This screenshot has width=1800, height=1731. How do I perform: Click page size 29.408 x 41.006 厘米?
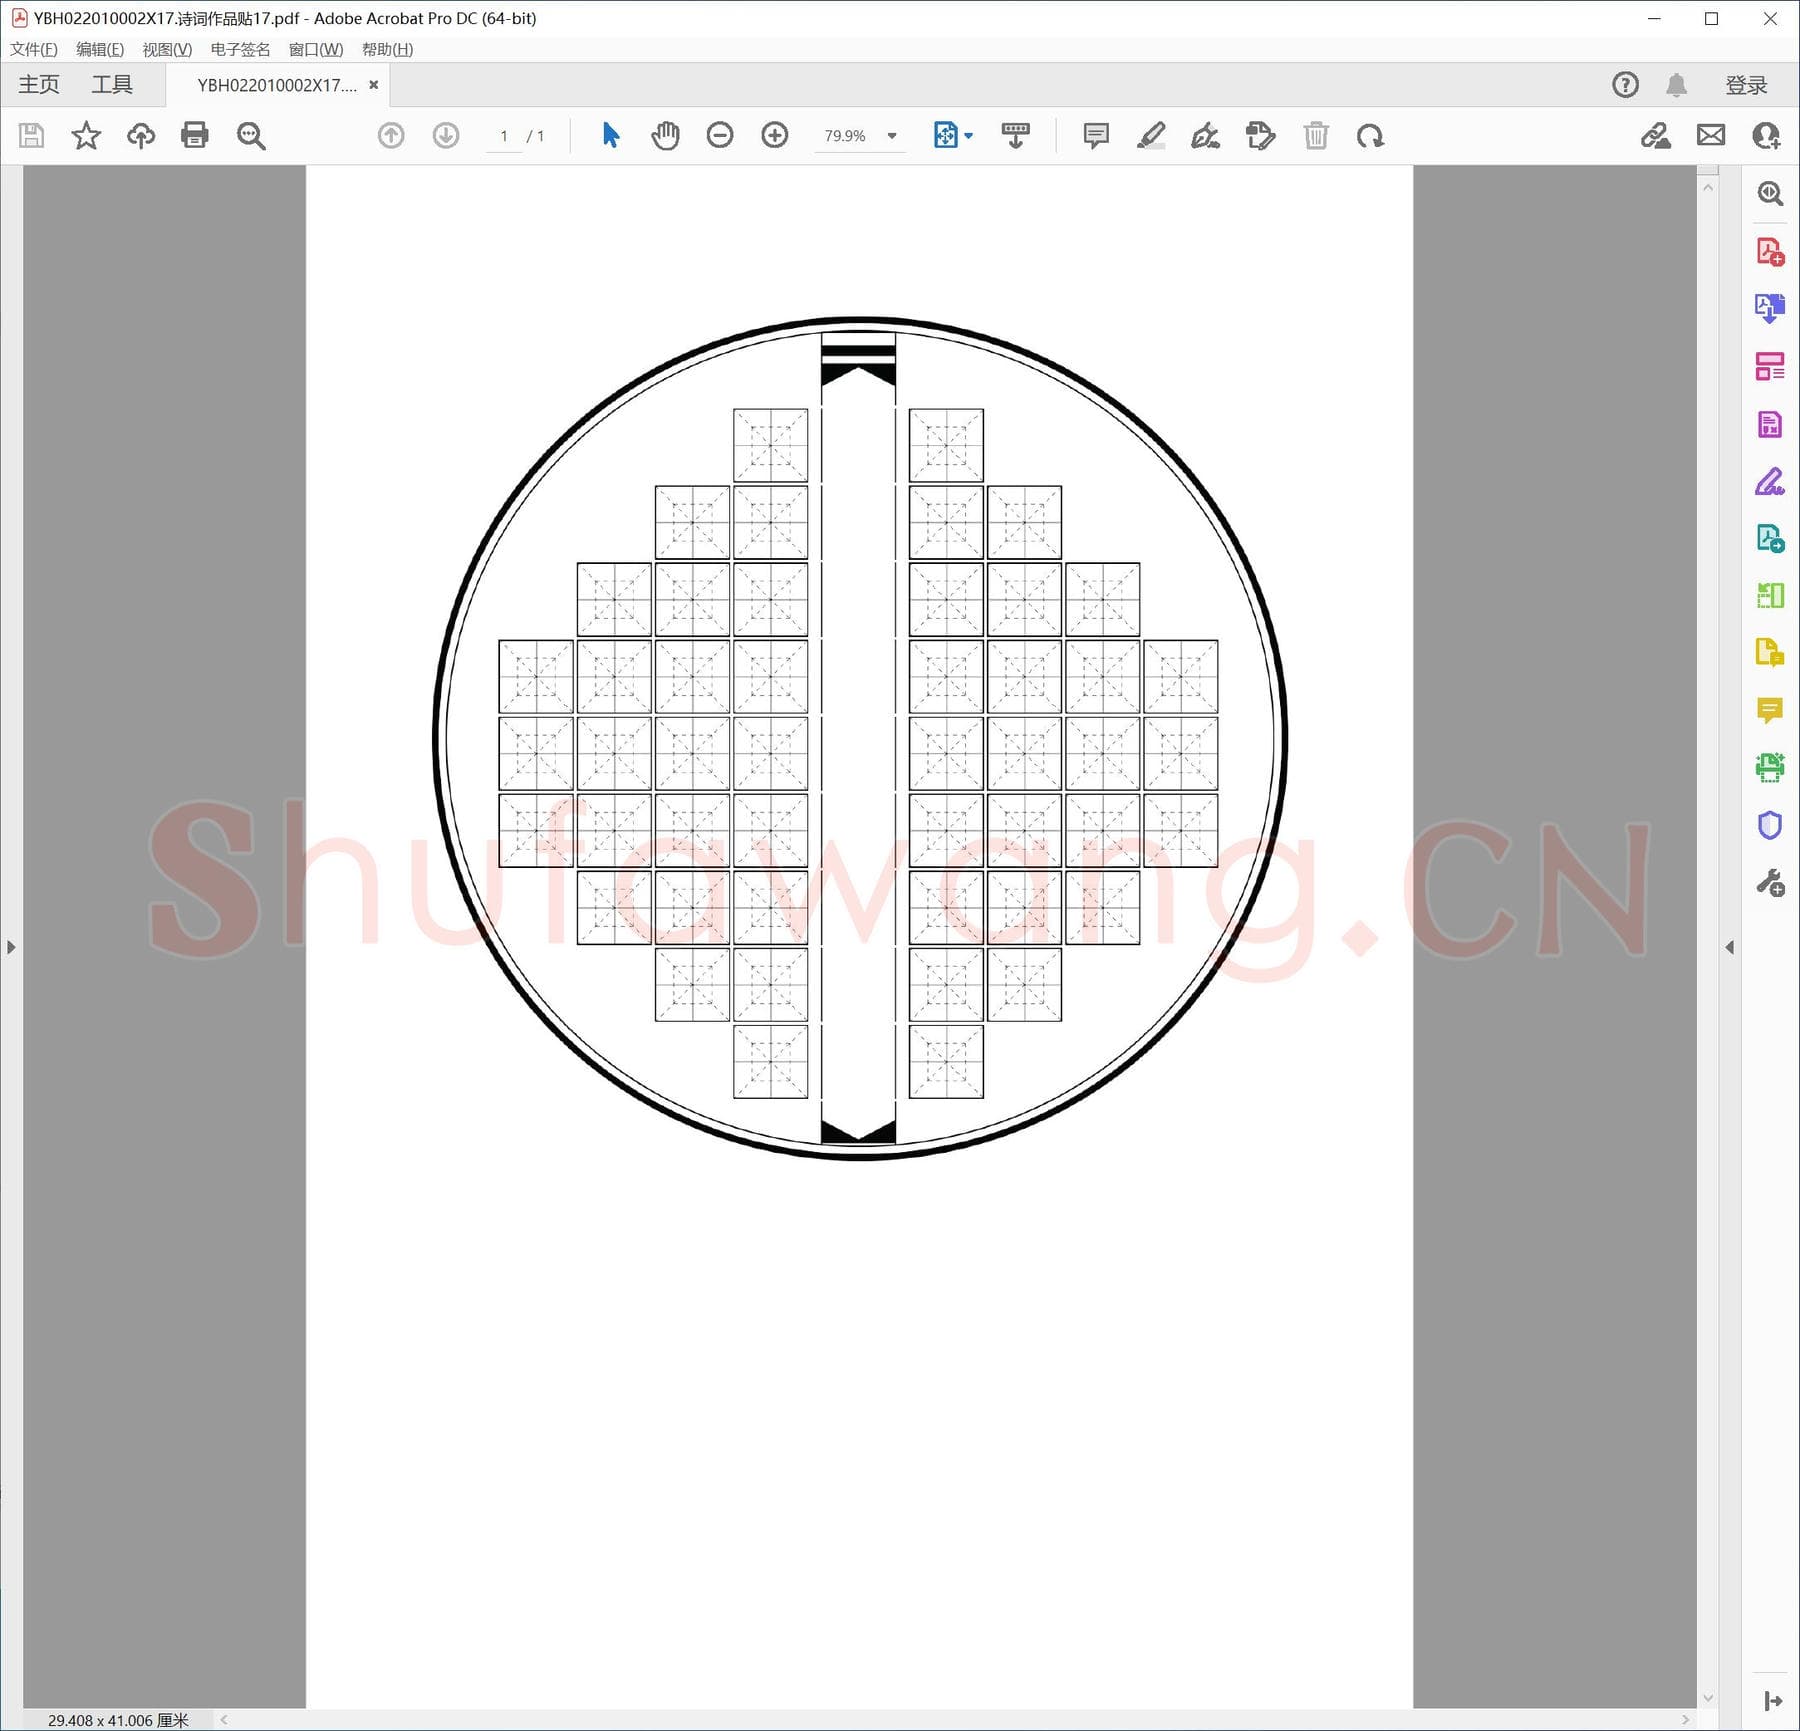[118, 1720]
